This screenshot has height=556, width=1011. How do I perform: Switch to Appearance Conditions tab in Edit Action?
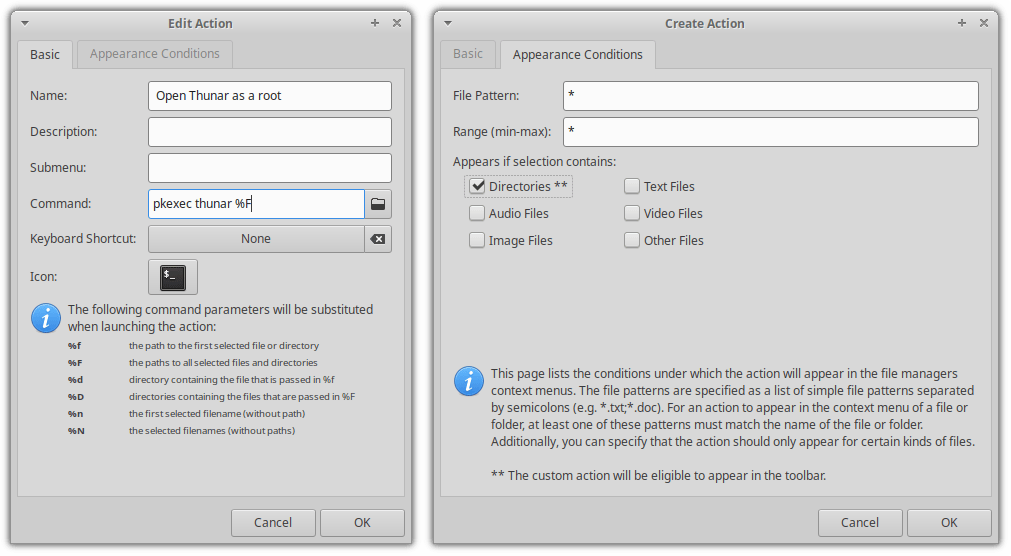[x=155, y=54]
